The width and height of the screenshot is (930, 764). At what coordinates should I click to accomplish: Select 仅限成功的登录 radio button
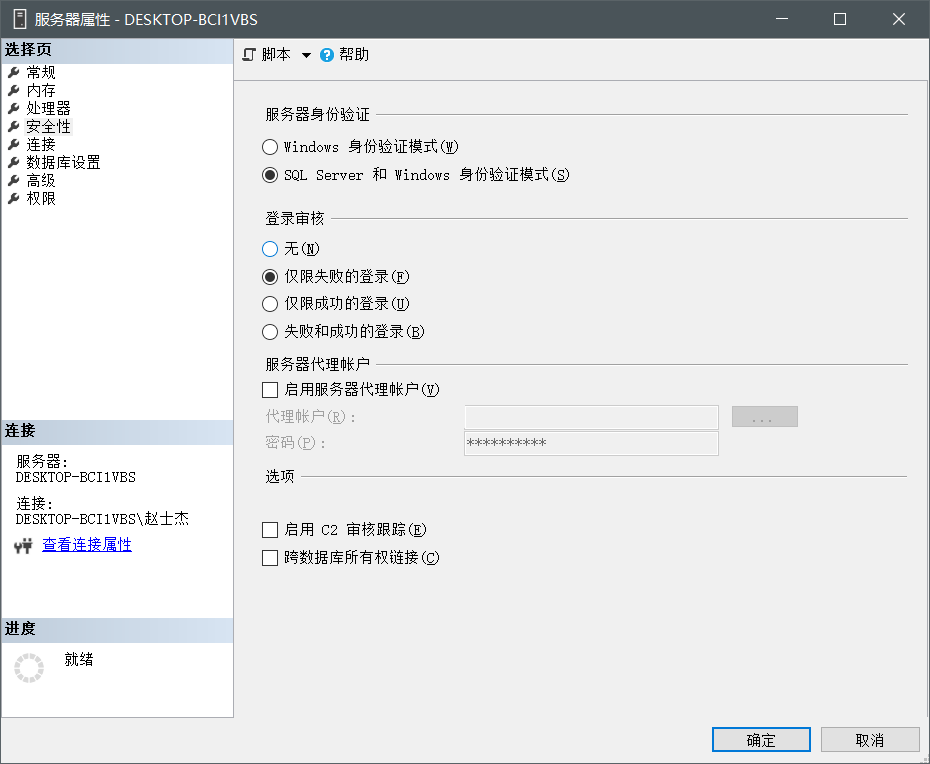click(270, 304)
